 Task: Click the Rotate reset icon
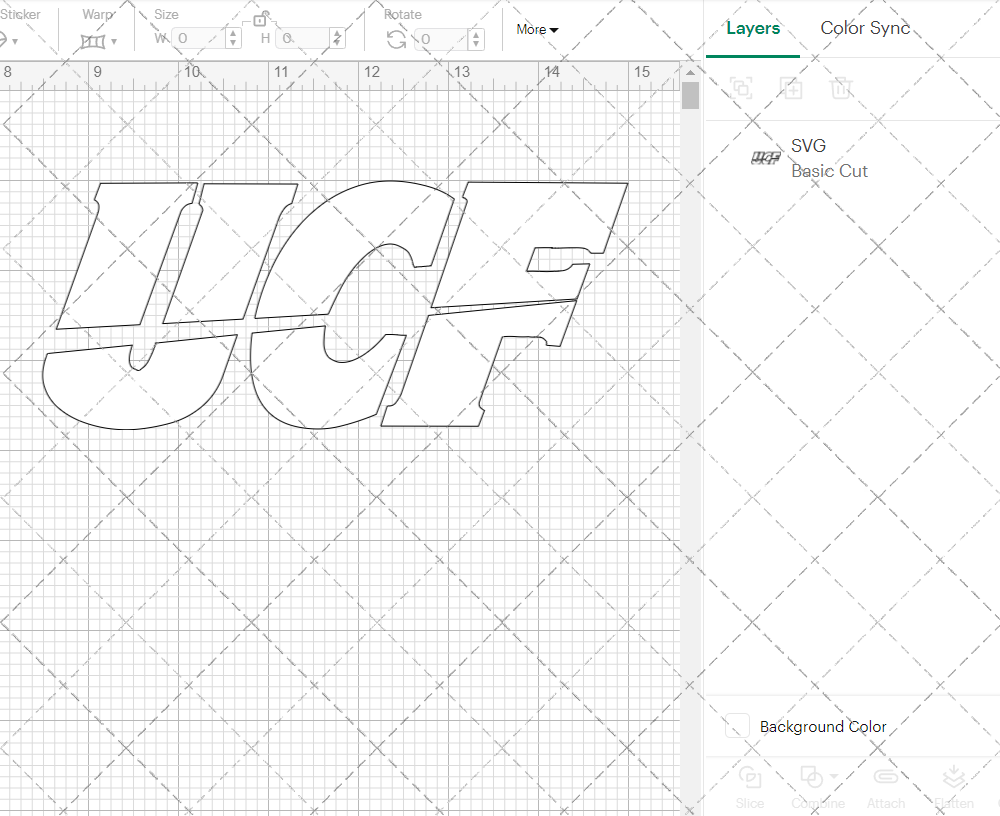[396, 39]
